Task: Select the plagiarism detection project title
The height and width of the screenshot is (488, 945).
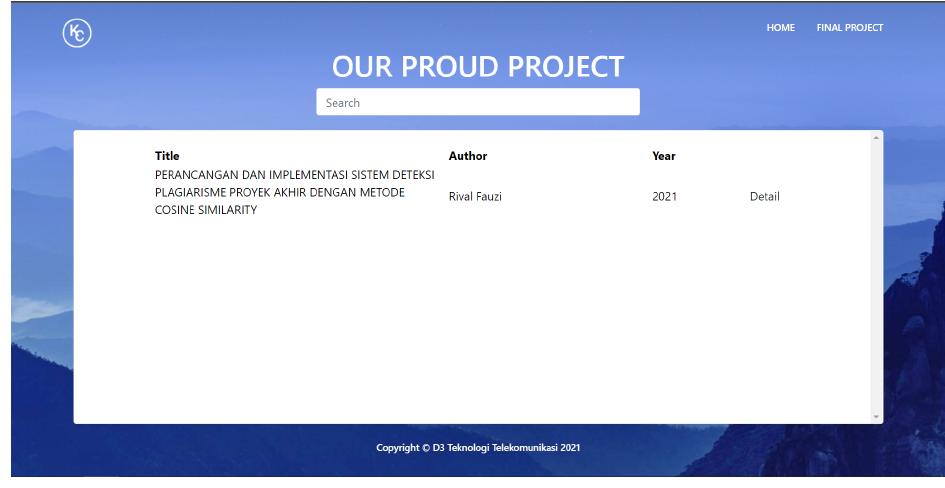Action: tap(295, 192)
